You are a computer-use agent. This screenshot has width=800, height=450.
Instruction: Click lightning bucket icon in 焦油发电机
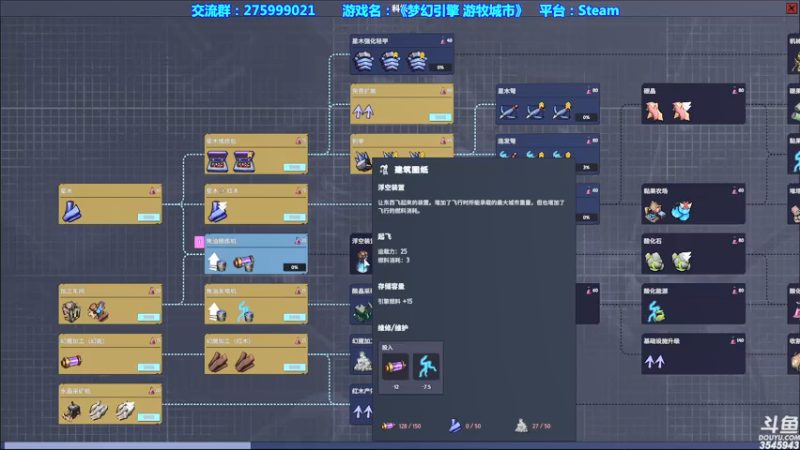click(x=244, y=311)
